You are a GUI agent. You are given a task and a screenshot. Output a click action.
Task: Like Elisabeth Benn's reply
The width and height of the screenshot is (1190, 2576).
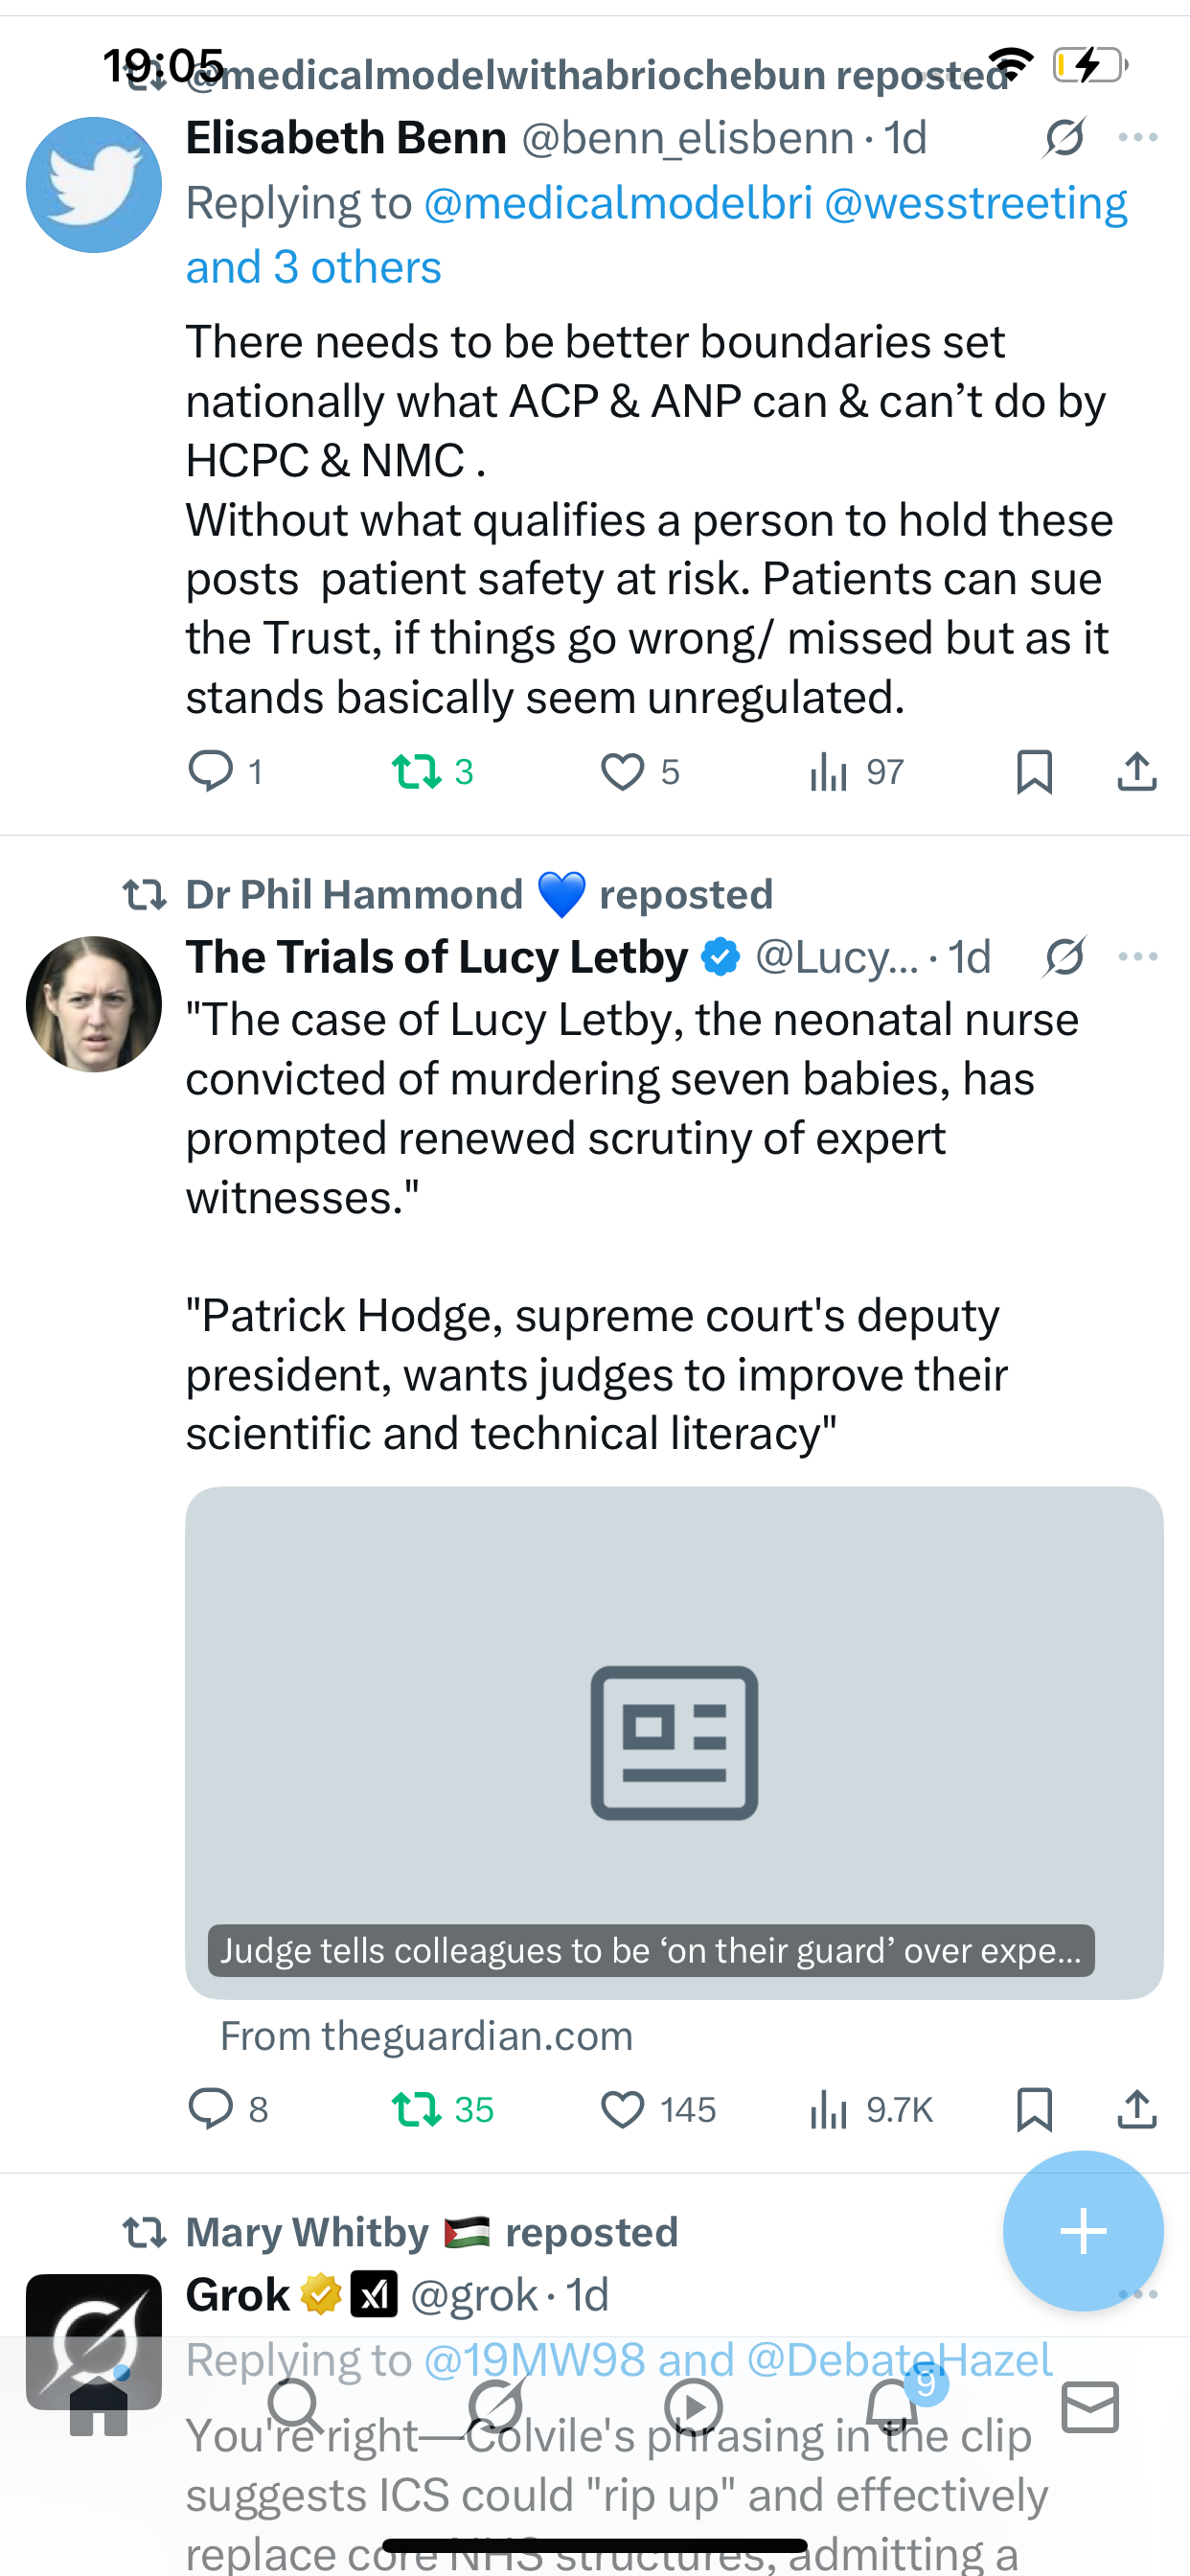pyautogui.click(x=623, y=772)
